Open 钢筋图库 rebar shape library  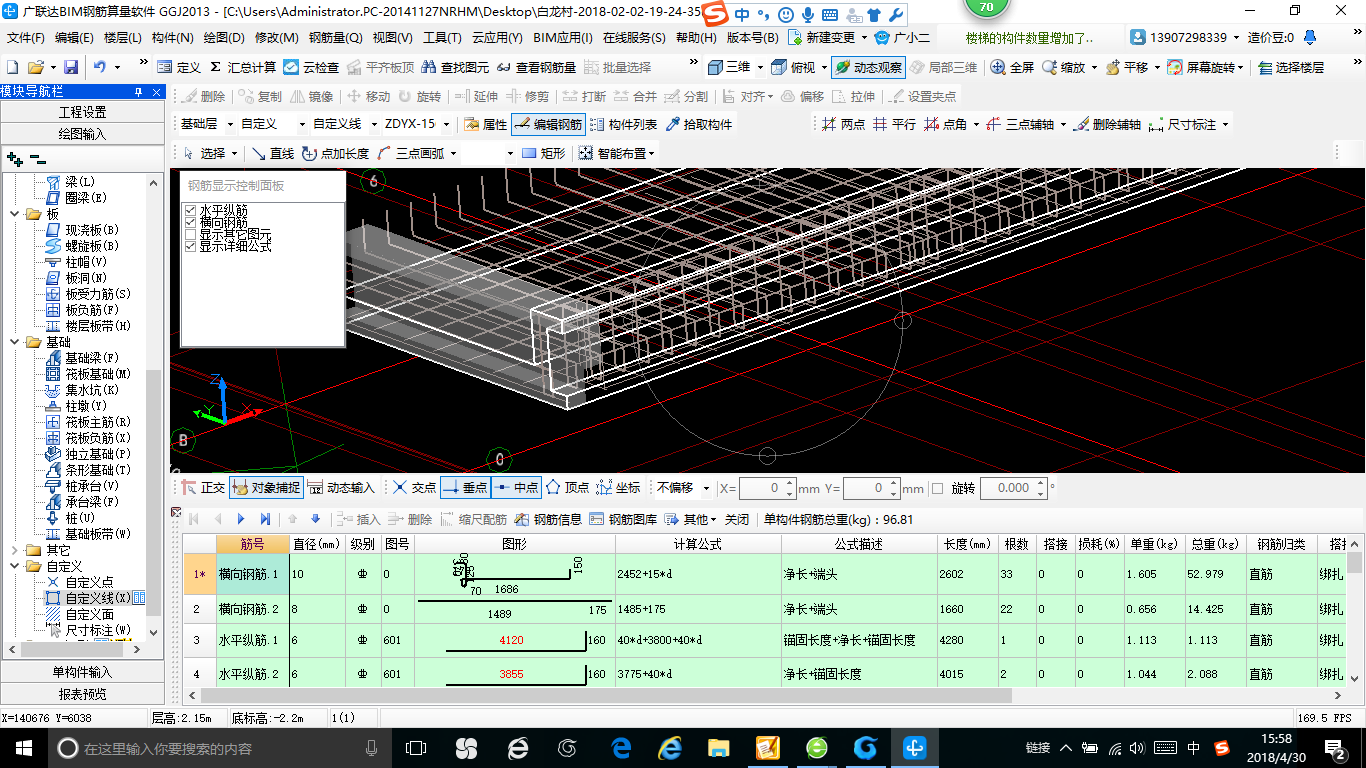coord(623,519)
